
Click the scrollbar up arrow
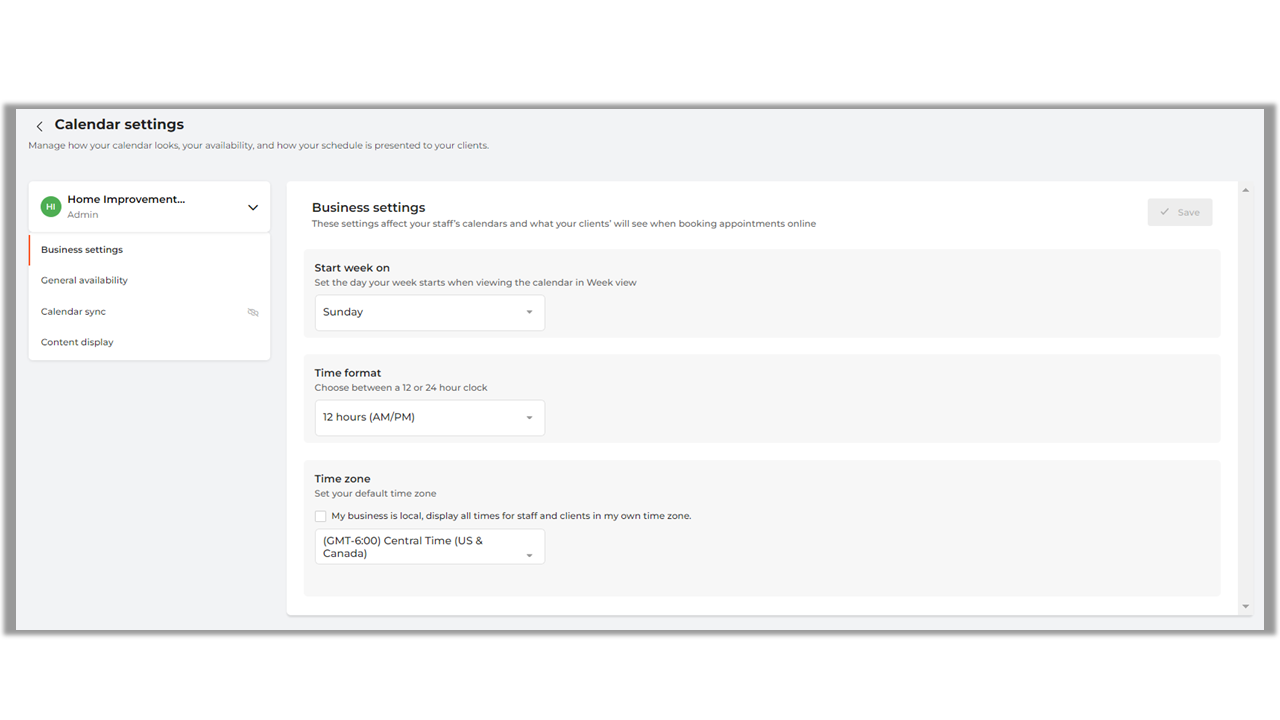1245,189
